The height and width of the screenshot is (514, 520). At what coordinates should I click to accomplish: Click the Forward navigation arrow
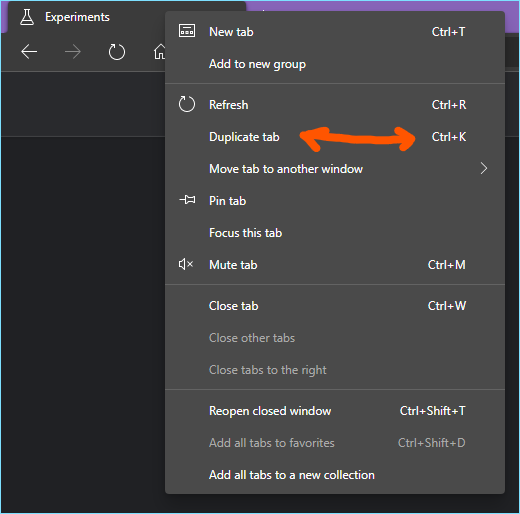(x=73, y=52)
